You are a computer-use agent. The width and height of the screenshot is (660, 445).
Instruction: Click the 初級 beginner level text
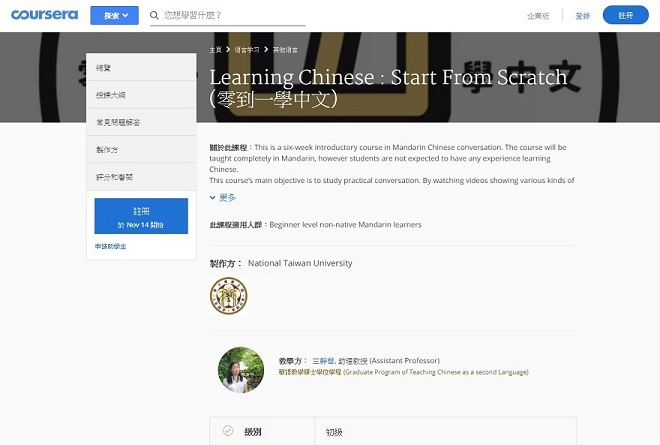334,432
